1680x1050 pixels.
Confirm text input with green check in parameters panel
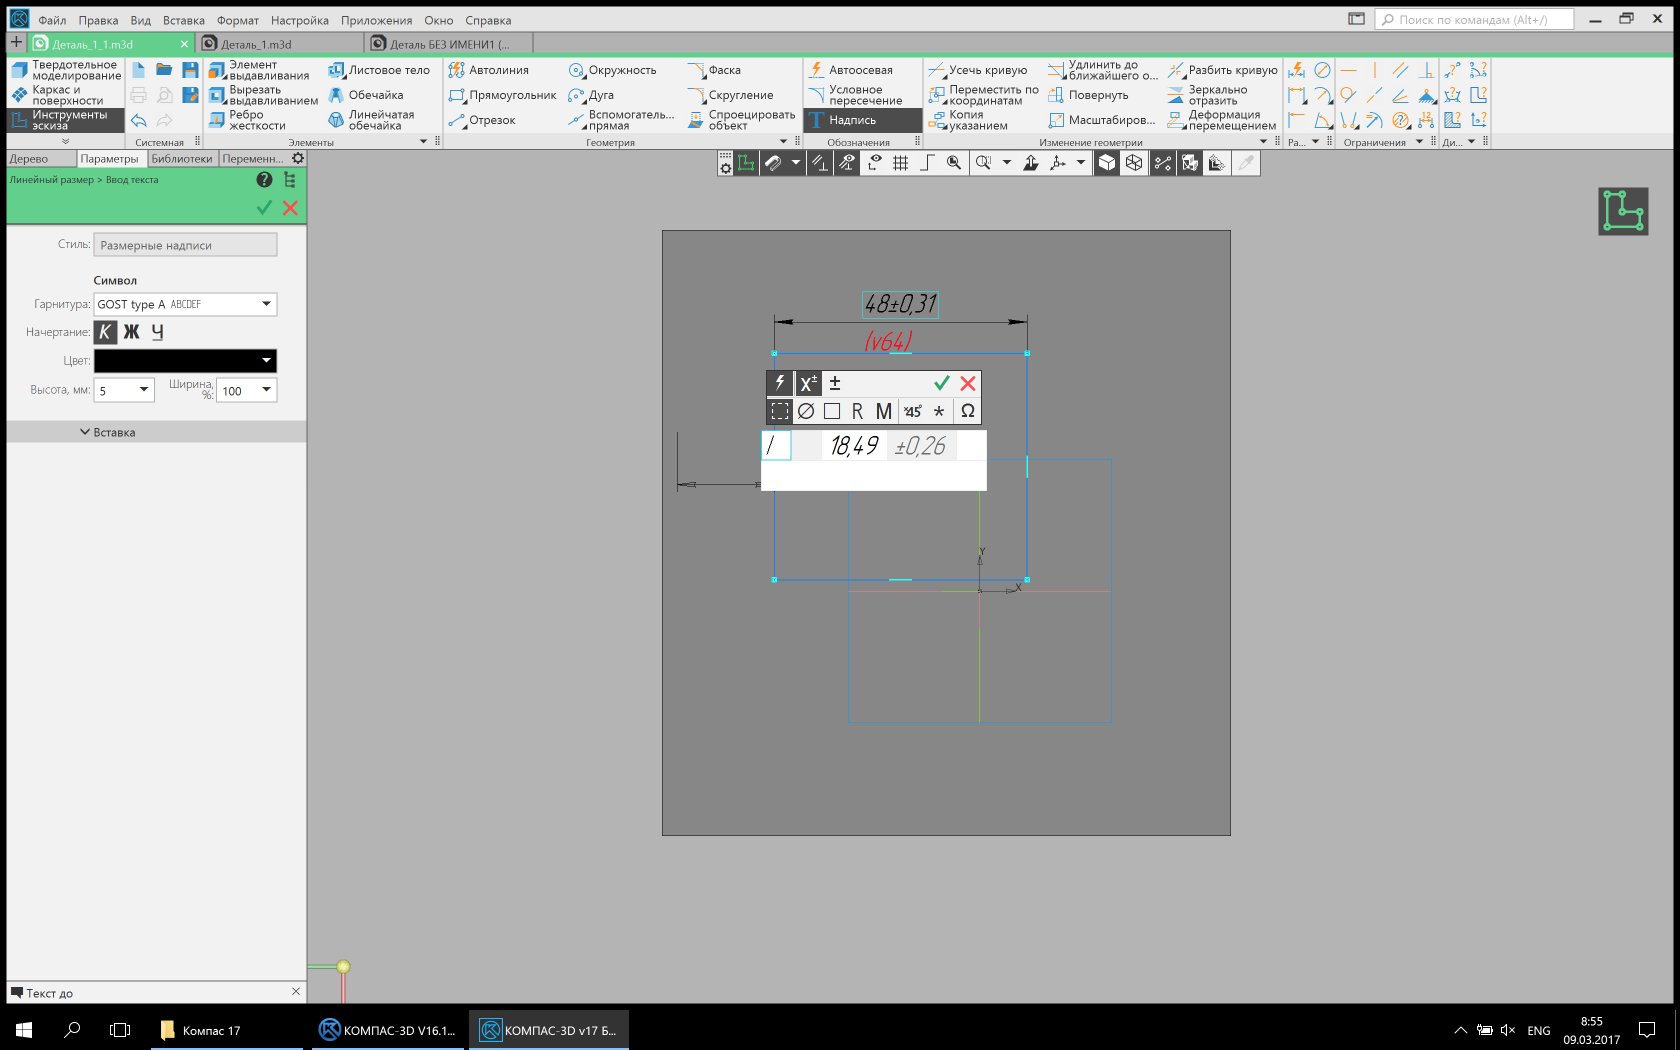[x=264, y=208]
